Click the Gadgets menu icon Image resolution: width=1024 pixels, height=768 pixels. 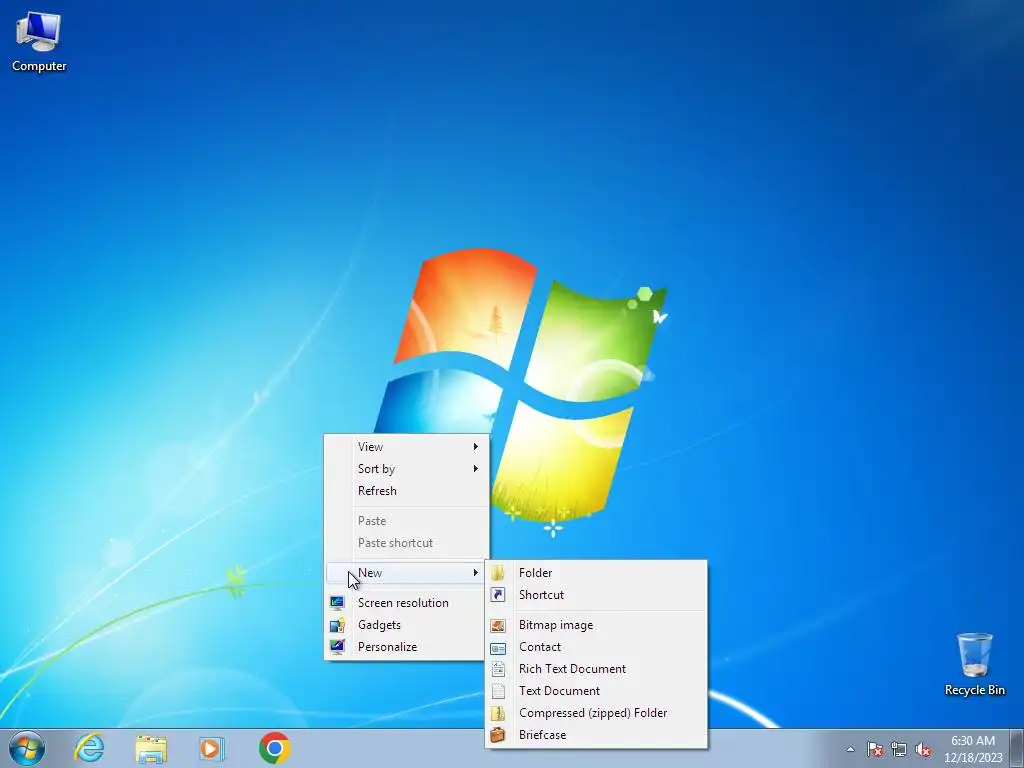337,625
